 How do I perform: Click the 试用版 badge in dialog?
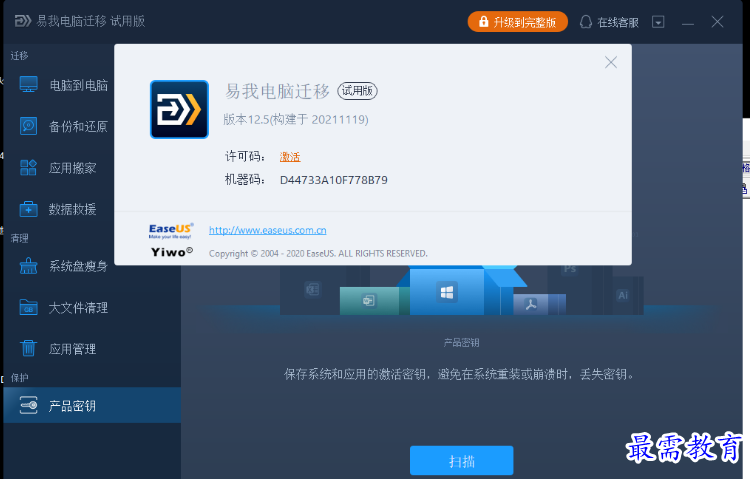click(x=357, y=90)
